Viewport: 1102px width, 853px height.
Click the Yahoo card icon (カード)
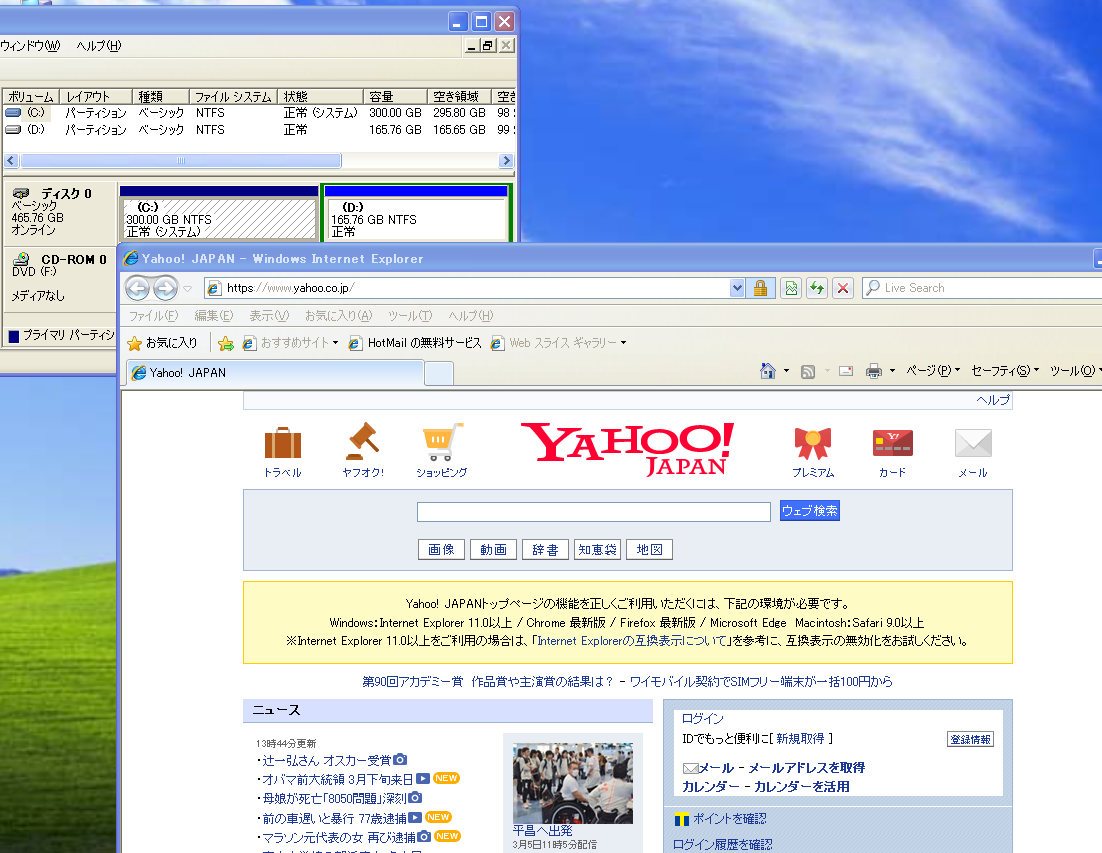pos(891,443)
